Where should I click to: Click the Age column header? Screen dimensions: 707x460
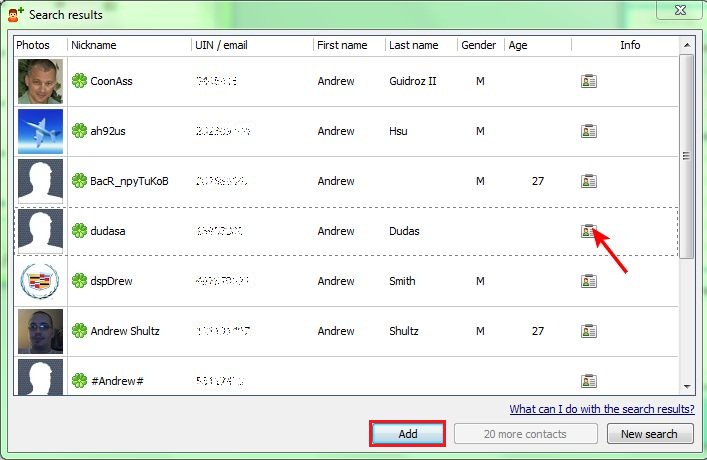coord(537,45)
